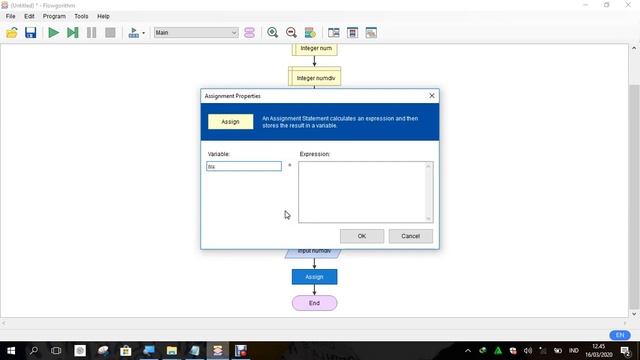
Task: Select the End terminal shape
Action: (315, 303)
